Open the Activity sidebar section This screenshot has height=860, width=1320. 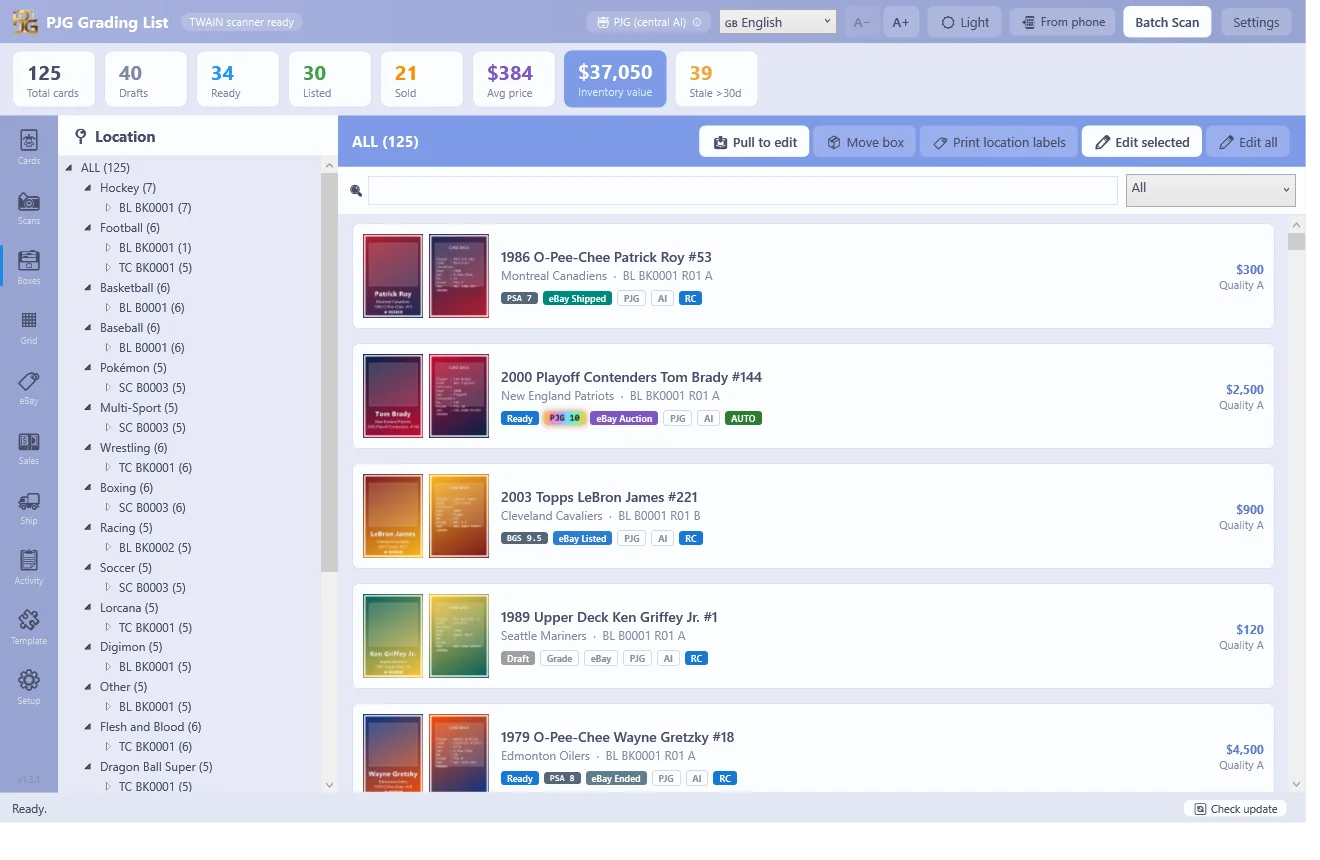point(29,567)
